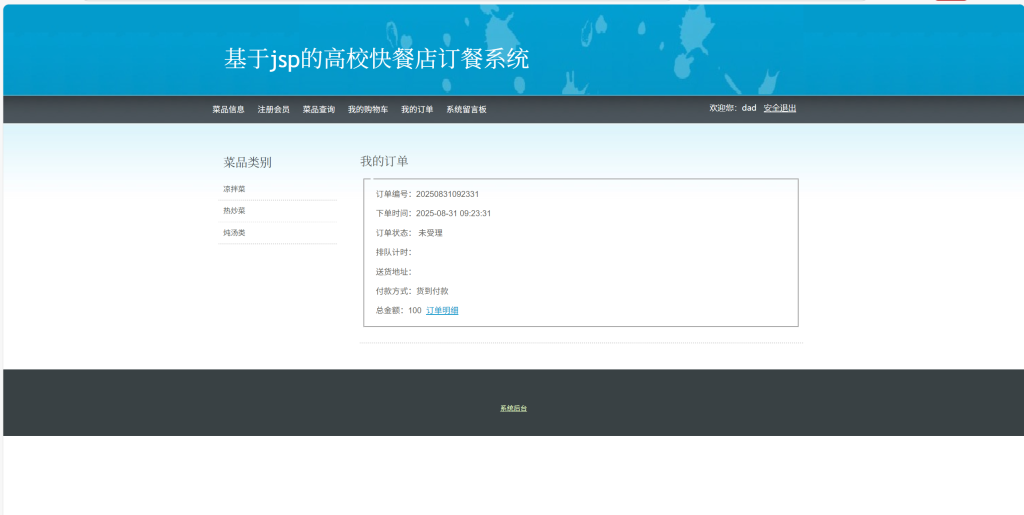Click the username dad in the welcome text

point(748,108)
